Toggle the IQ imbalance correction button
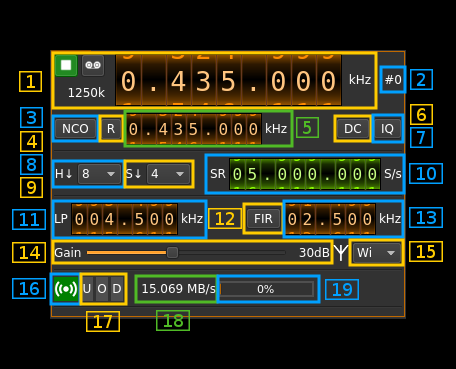Screen dimensions: 456x369 click(387, 129)
